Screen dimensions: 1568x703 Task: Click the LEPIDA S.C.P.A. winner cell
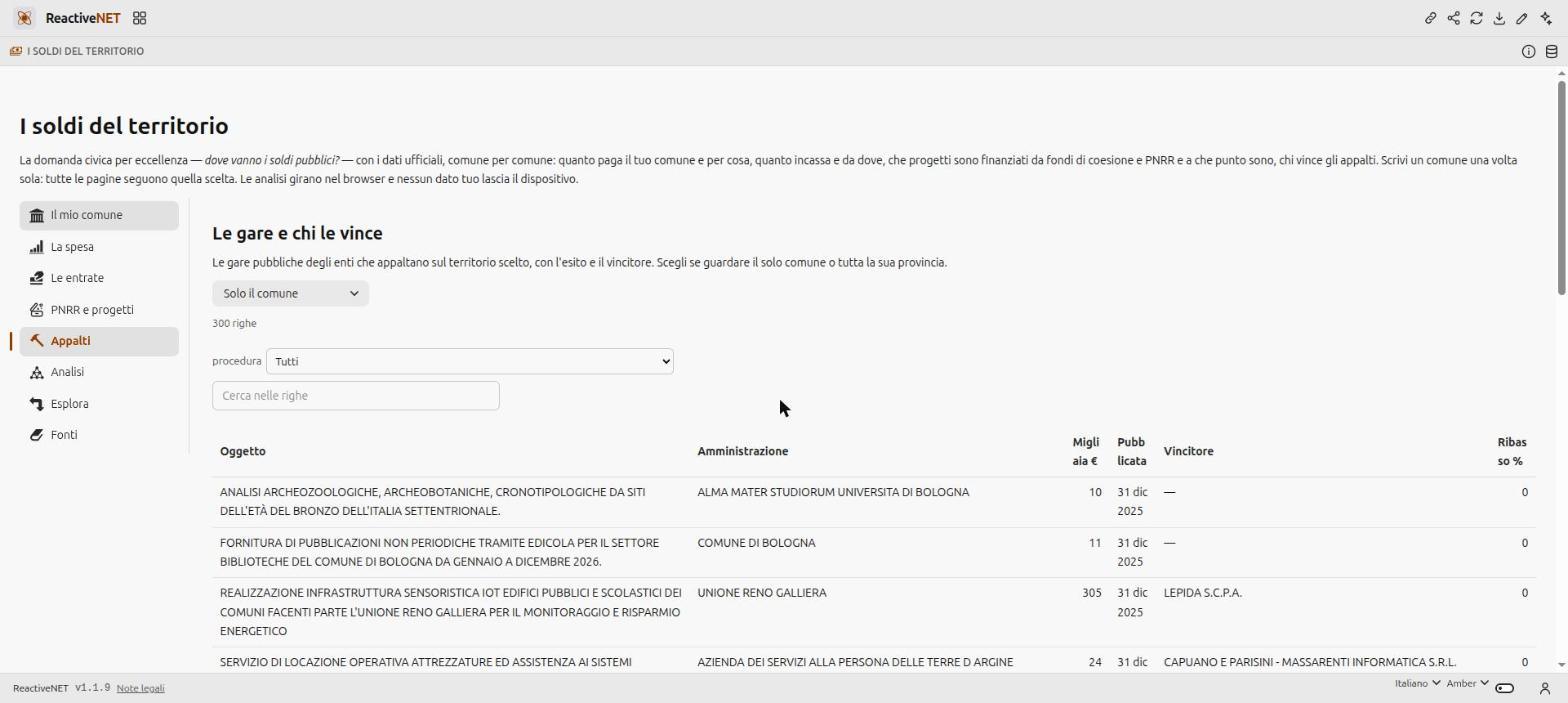(x=1203, y=593)
